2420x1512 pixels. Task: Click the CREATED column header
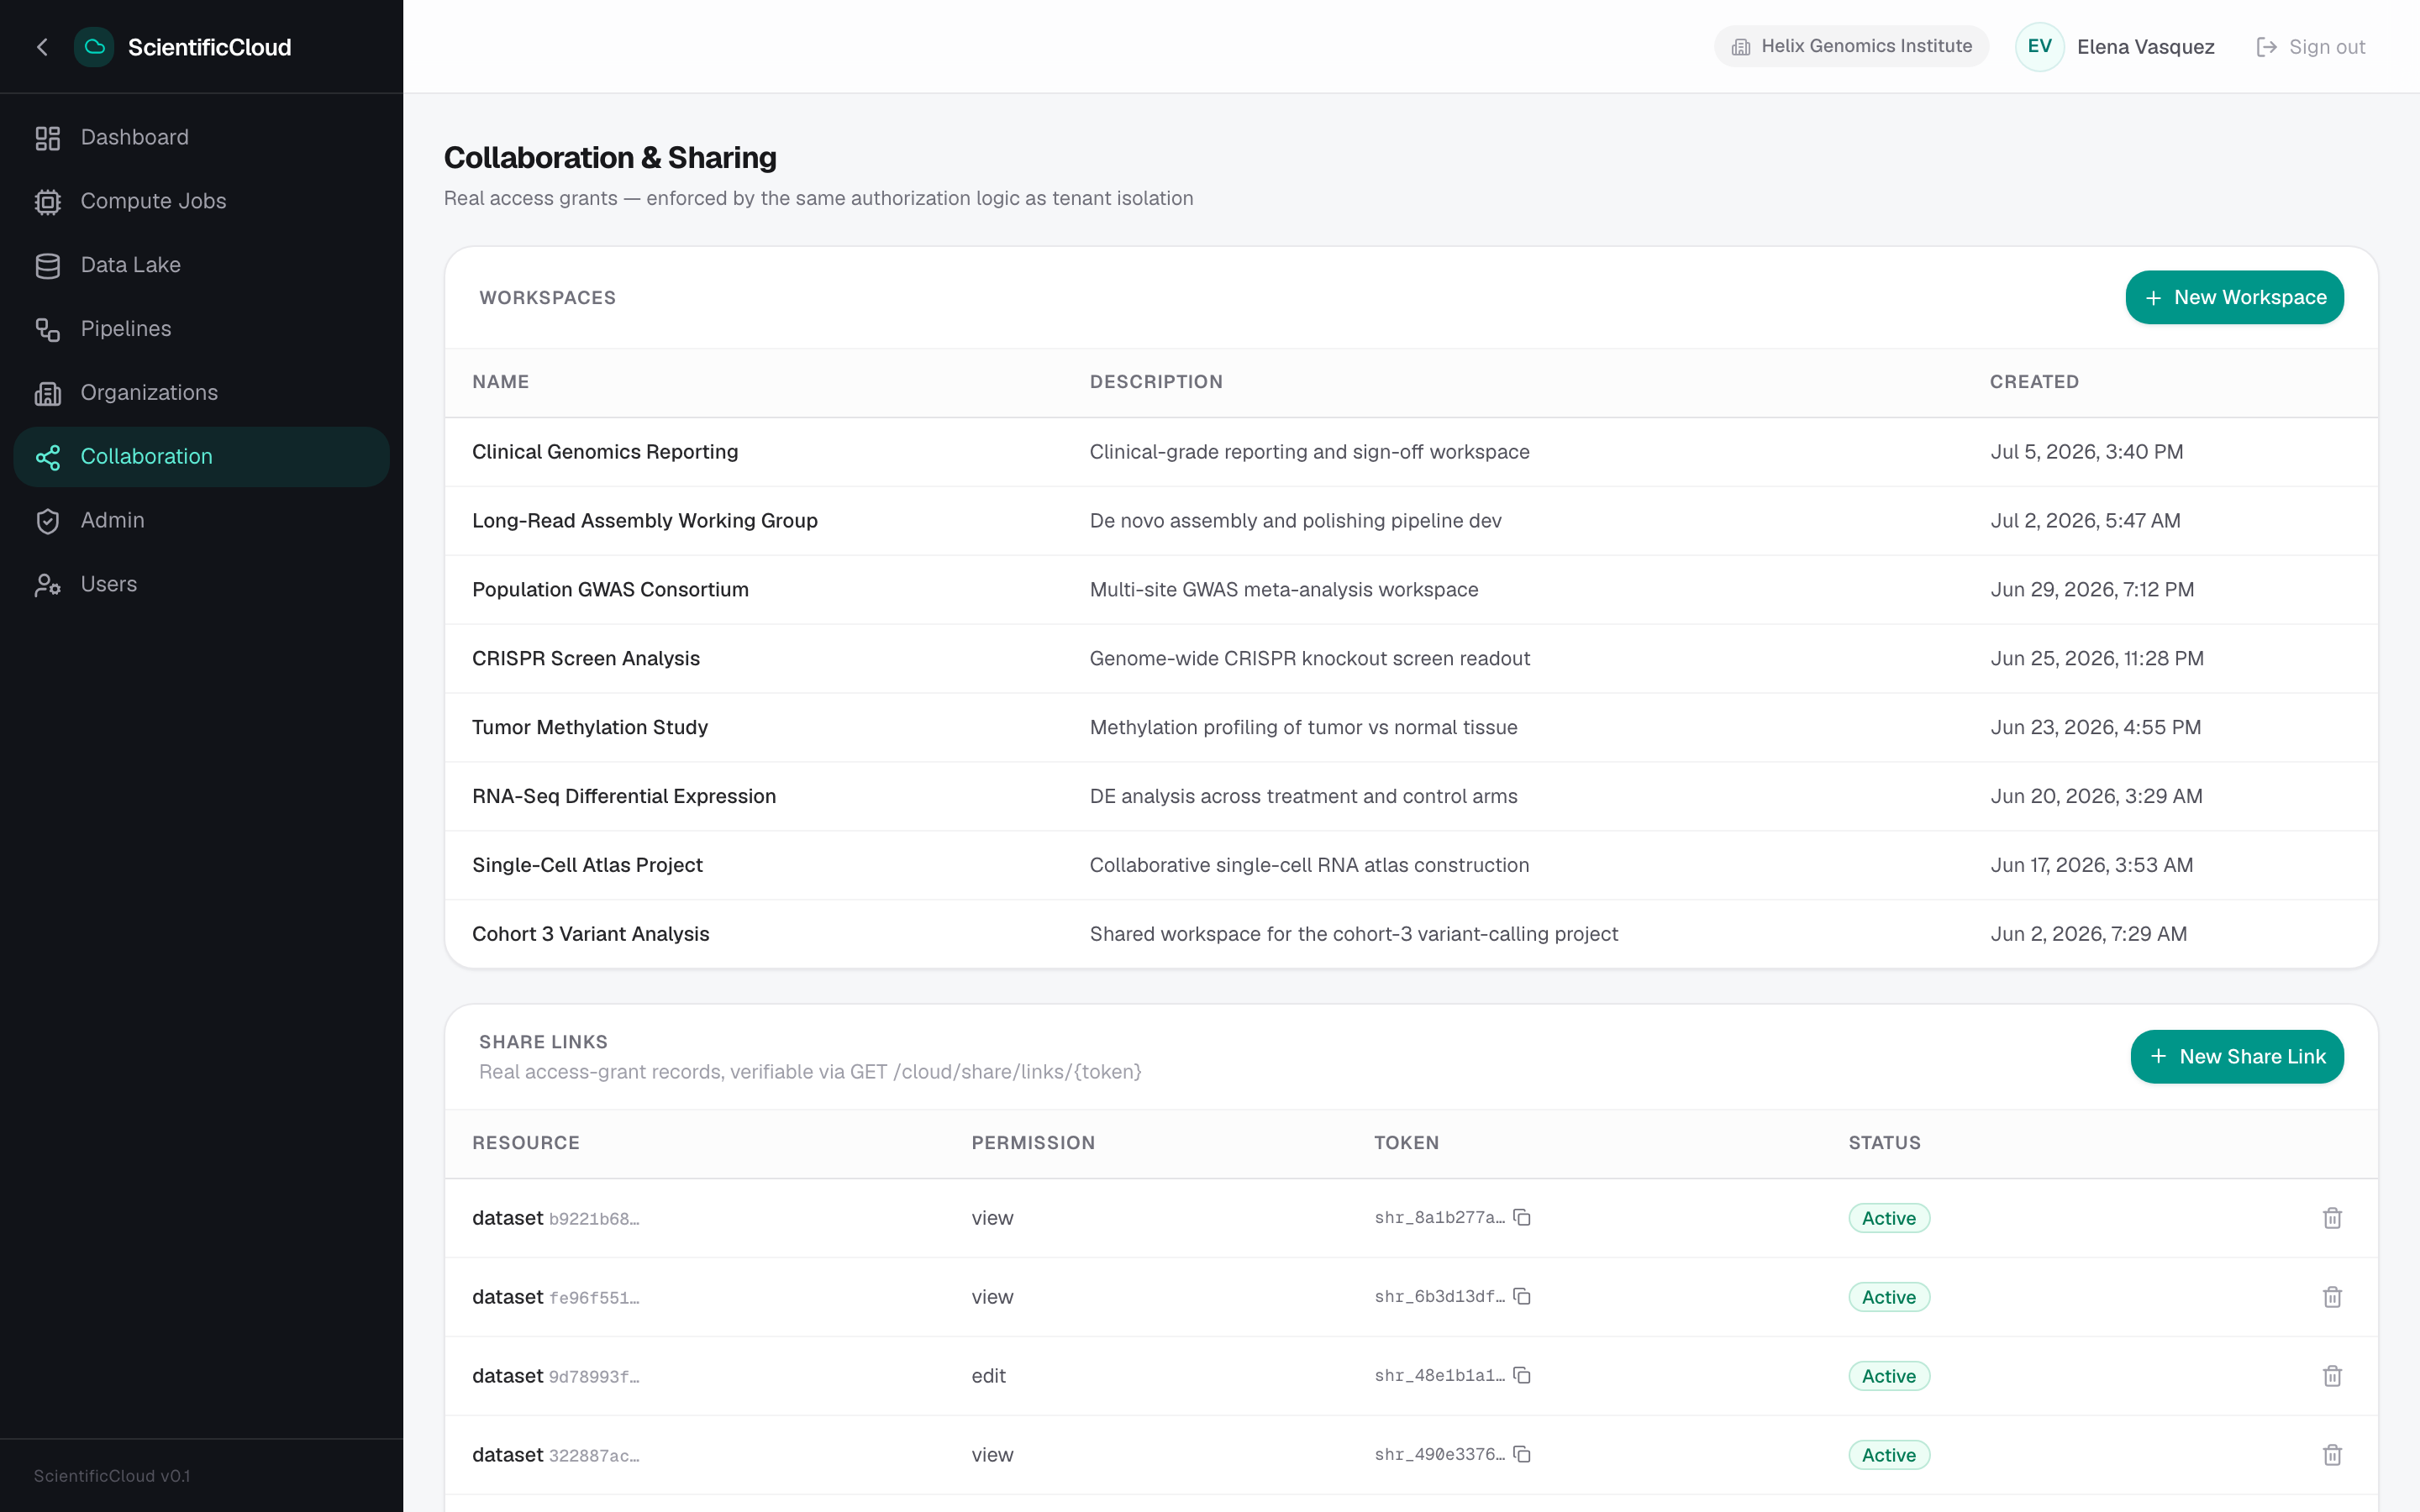2034,382
